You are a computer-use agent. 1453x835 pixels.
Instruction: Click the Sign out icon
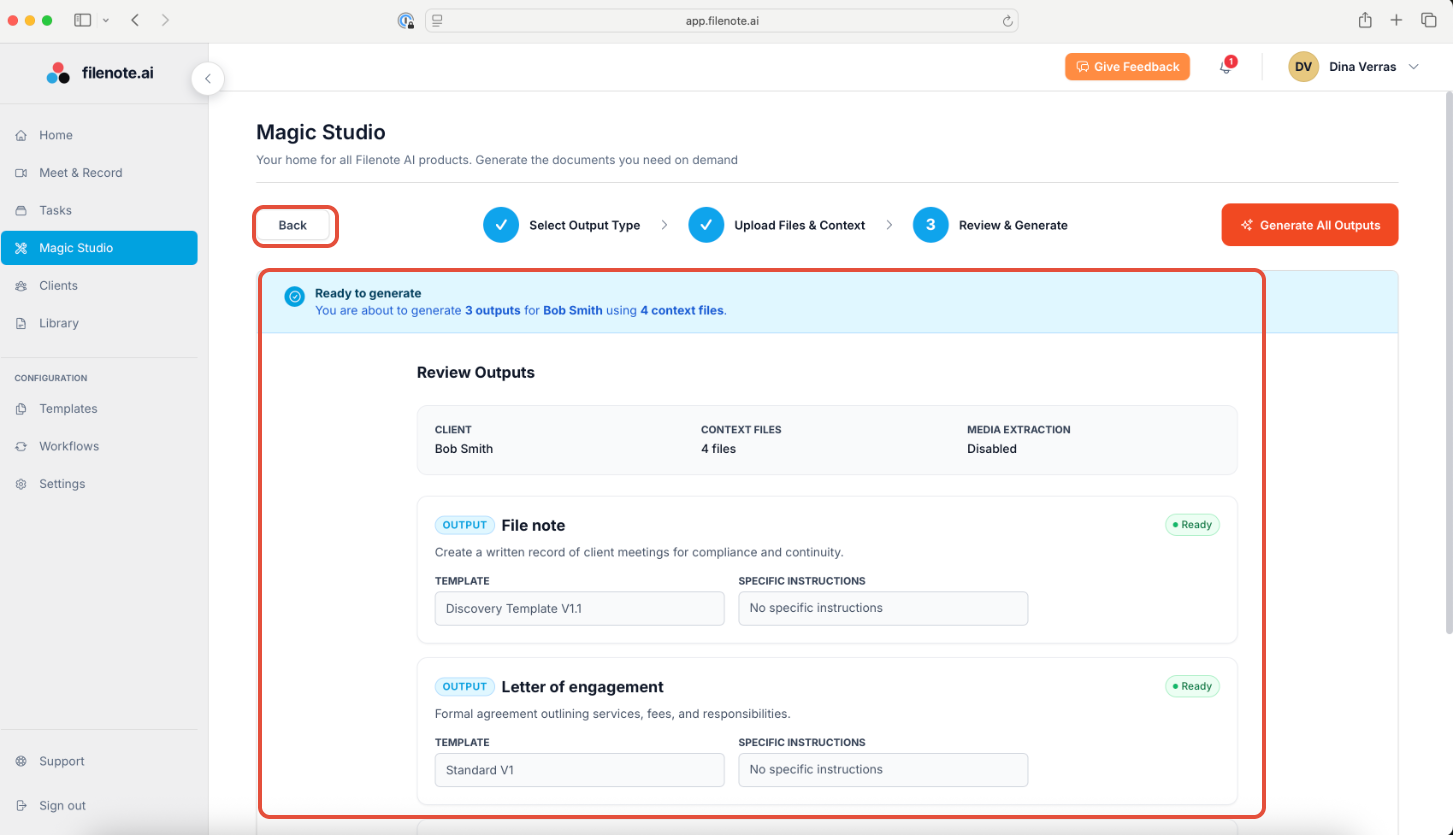coord(21,806)
